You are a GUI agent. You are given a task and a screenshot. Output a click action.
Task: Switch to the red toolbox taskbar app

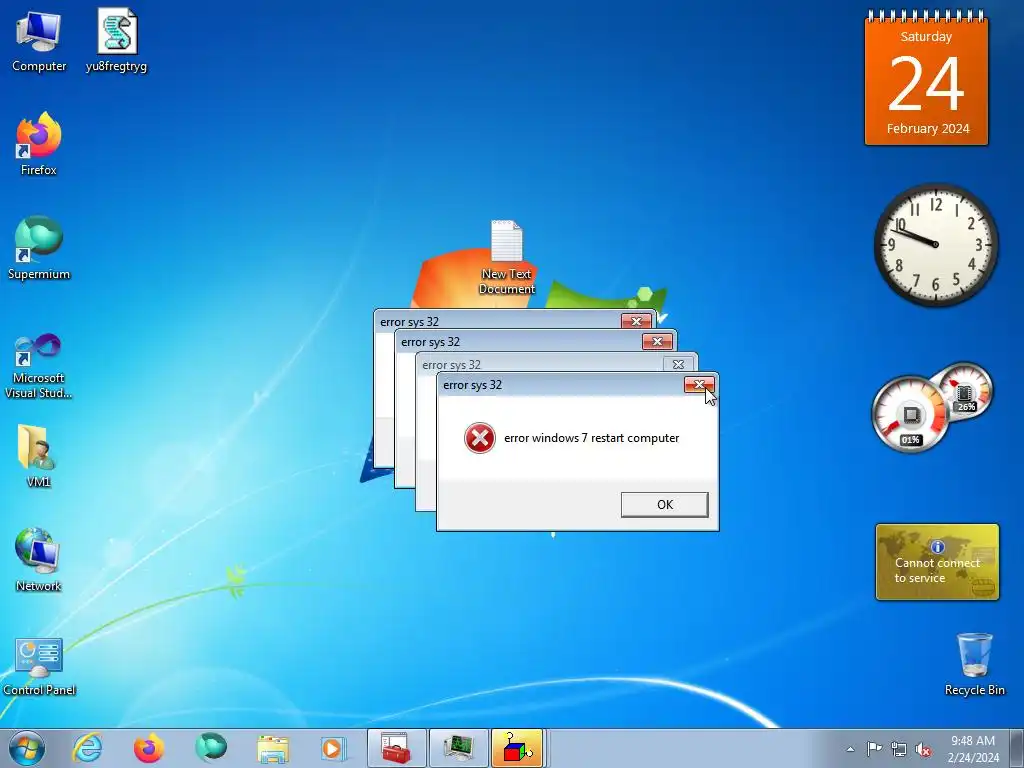tap(396, 748)
